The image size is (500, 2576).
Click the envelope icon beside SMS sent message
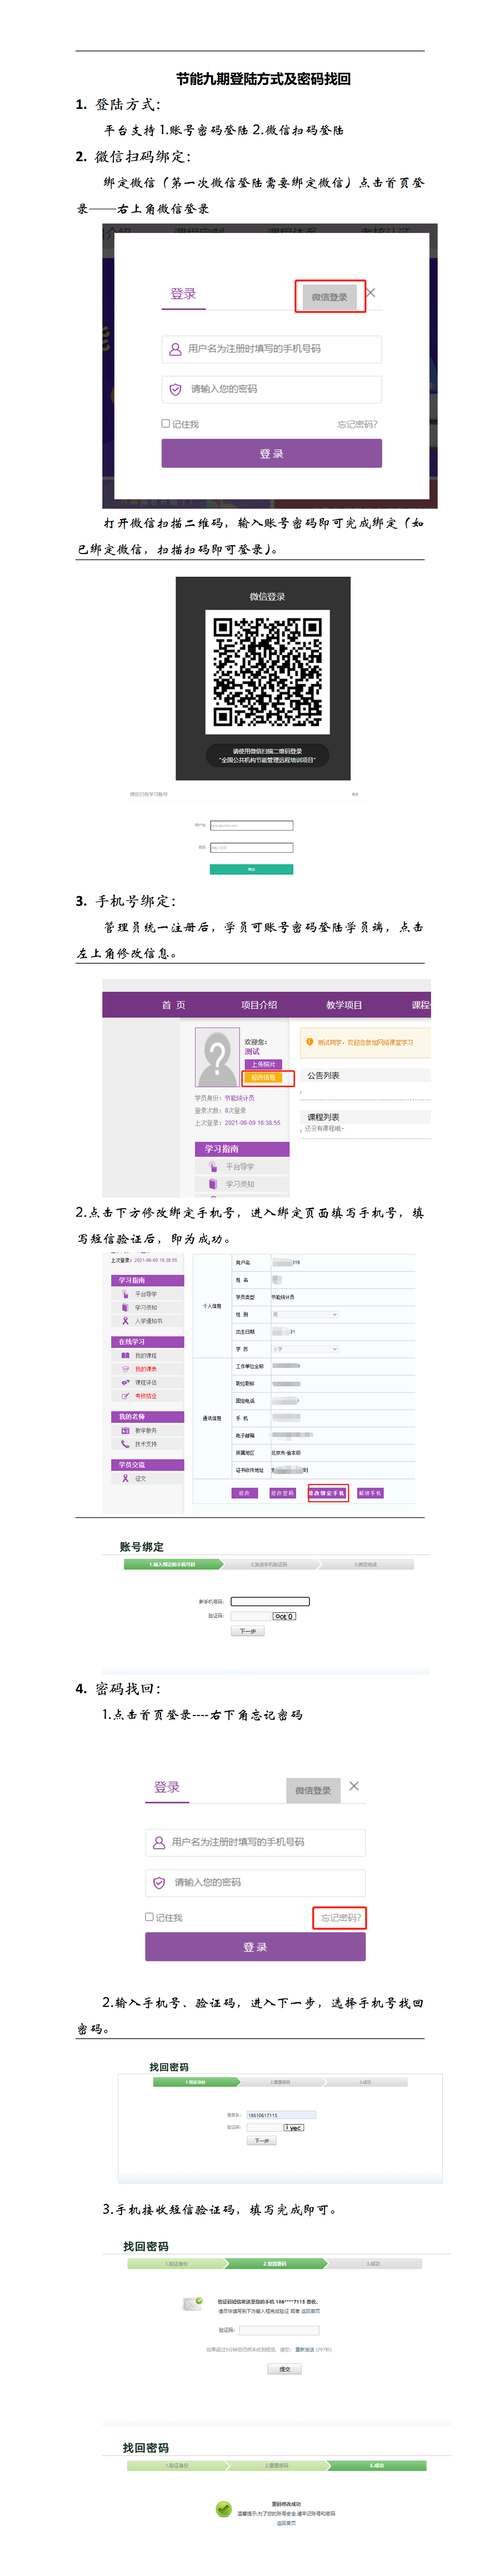[193, 2303]
